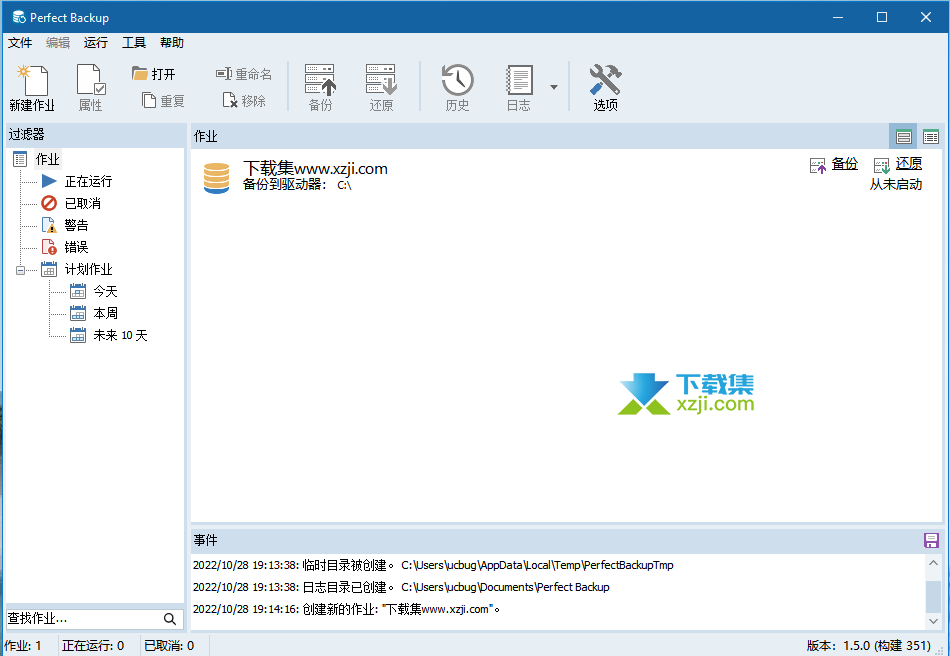
Task: Open the 运行 menu
Action: point(96,42)
